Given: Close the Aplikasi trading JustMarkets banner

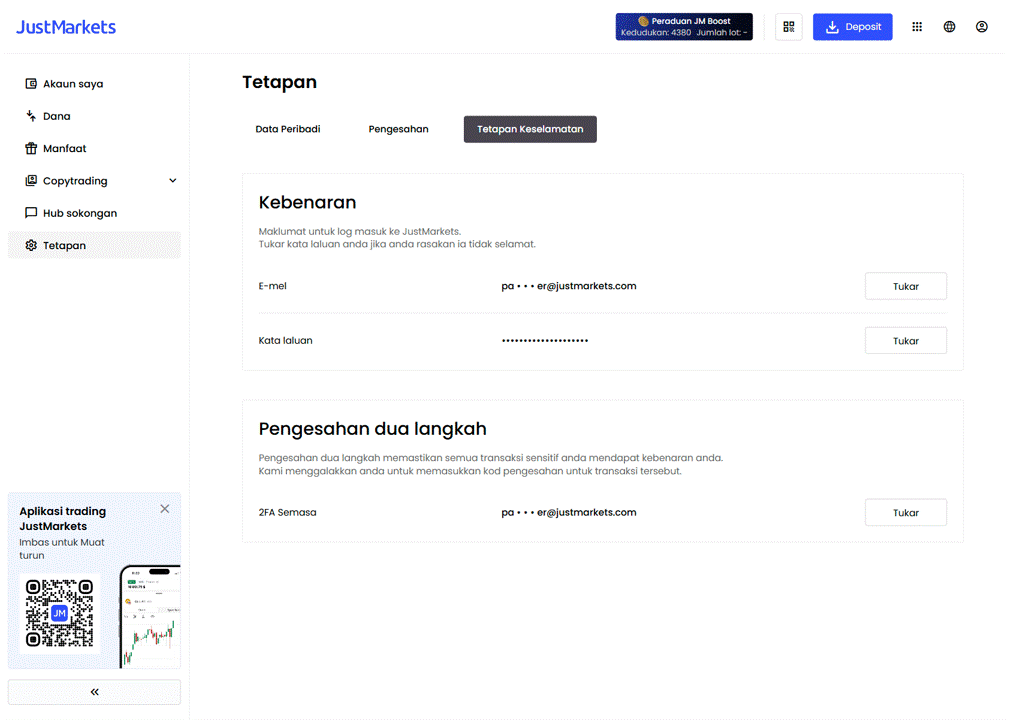Looking at the screenshot, I should pos(164,509).
